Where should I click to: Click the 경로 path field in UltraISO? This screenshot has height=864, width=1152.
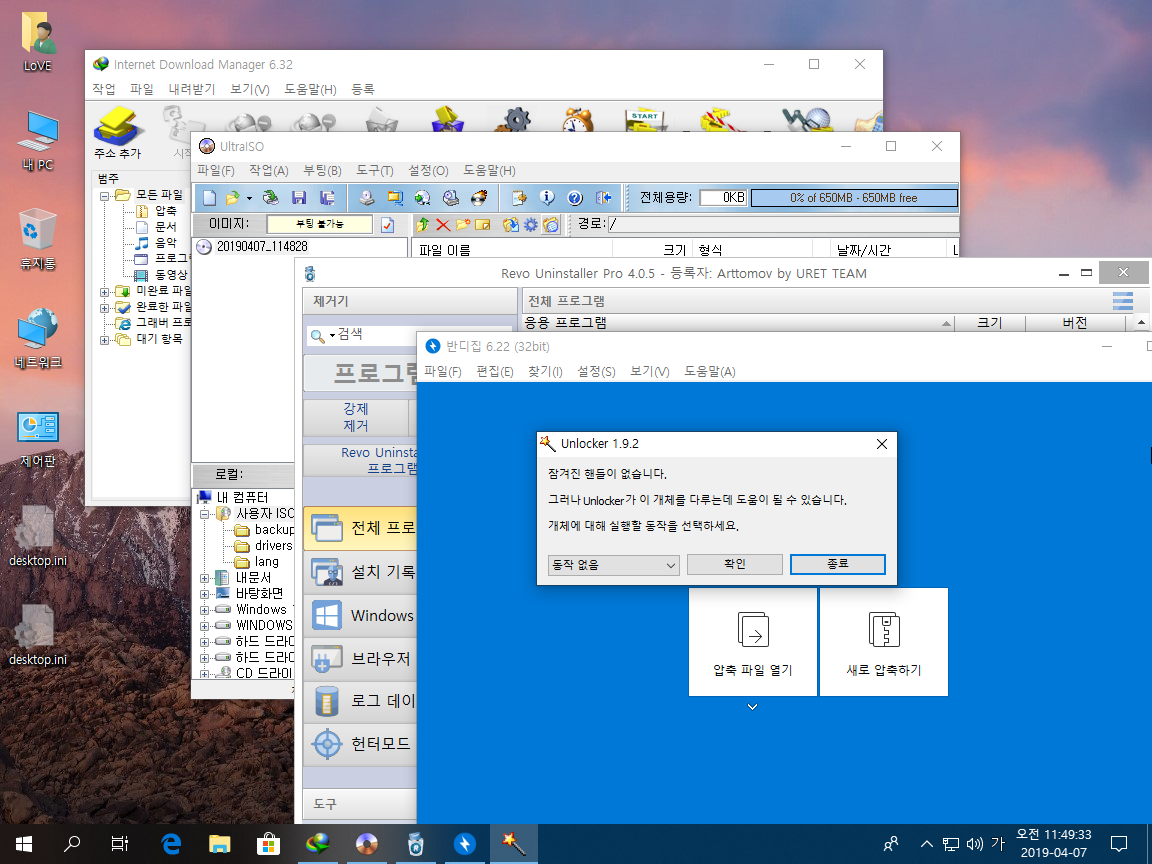(x=783, y=224)
